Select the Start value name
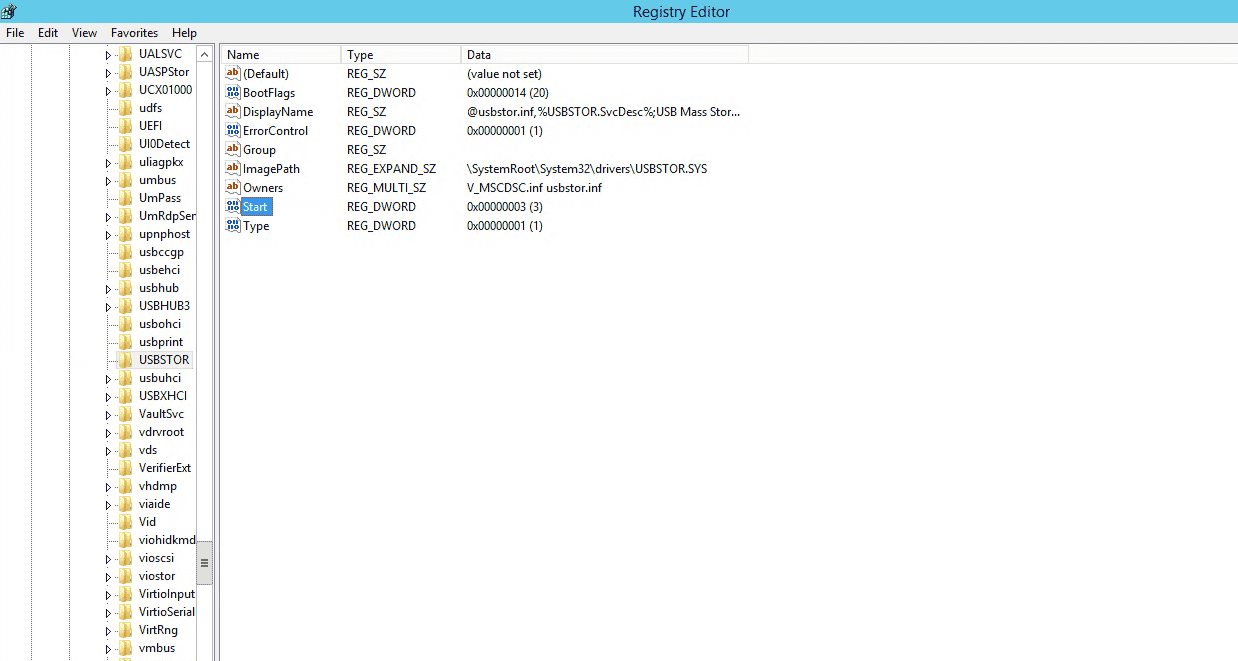This screenshot has height=661, width=1238. point(255,207)
